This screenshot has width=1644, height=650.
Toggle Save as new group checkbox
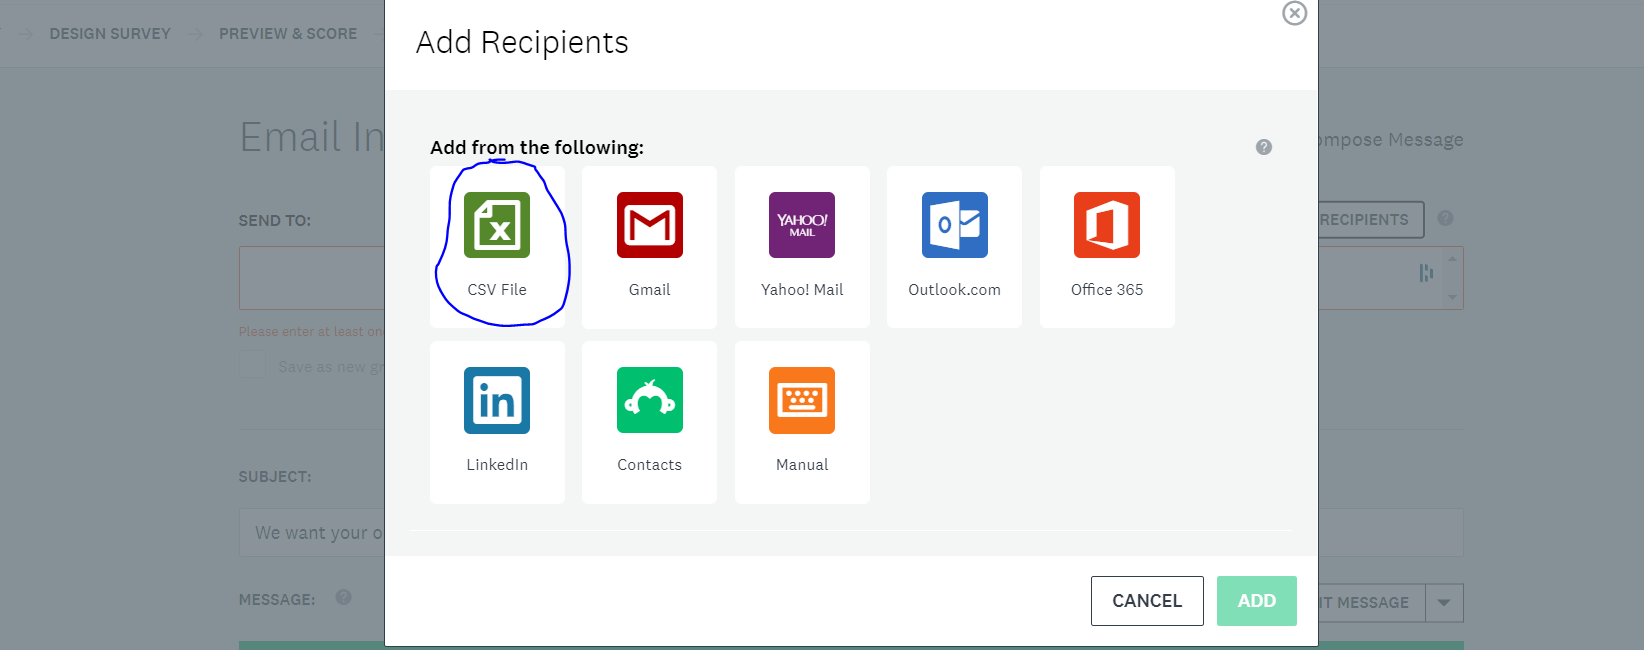253,367
